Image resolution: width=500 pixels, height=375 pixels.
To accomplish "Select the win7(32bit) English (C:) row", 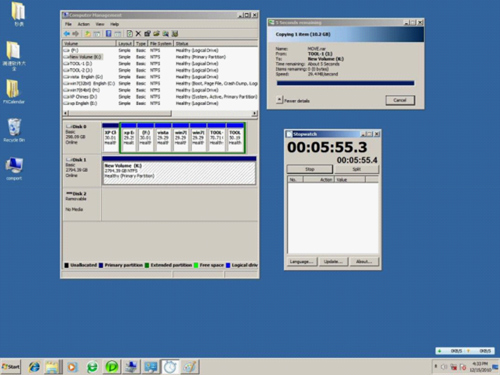I will [160, 83].
